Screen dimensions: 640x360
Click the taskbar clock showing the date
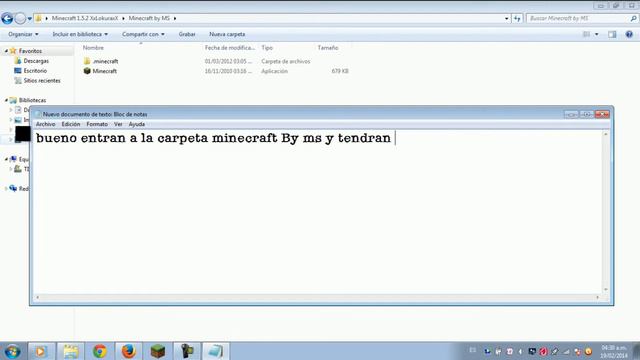pos(613,351)
